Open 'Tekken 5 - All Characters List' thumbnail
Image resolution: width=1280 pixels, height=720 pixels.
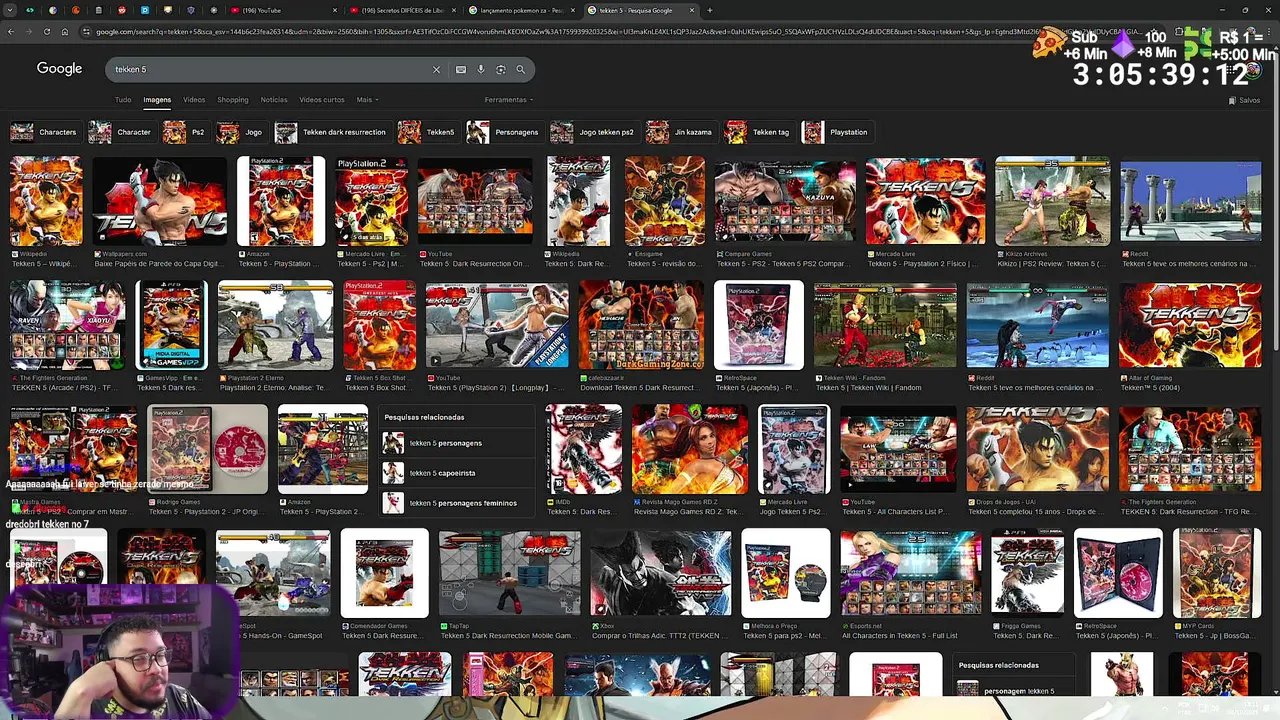(x=897, y=450)
